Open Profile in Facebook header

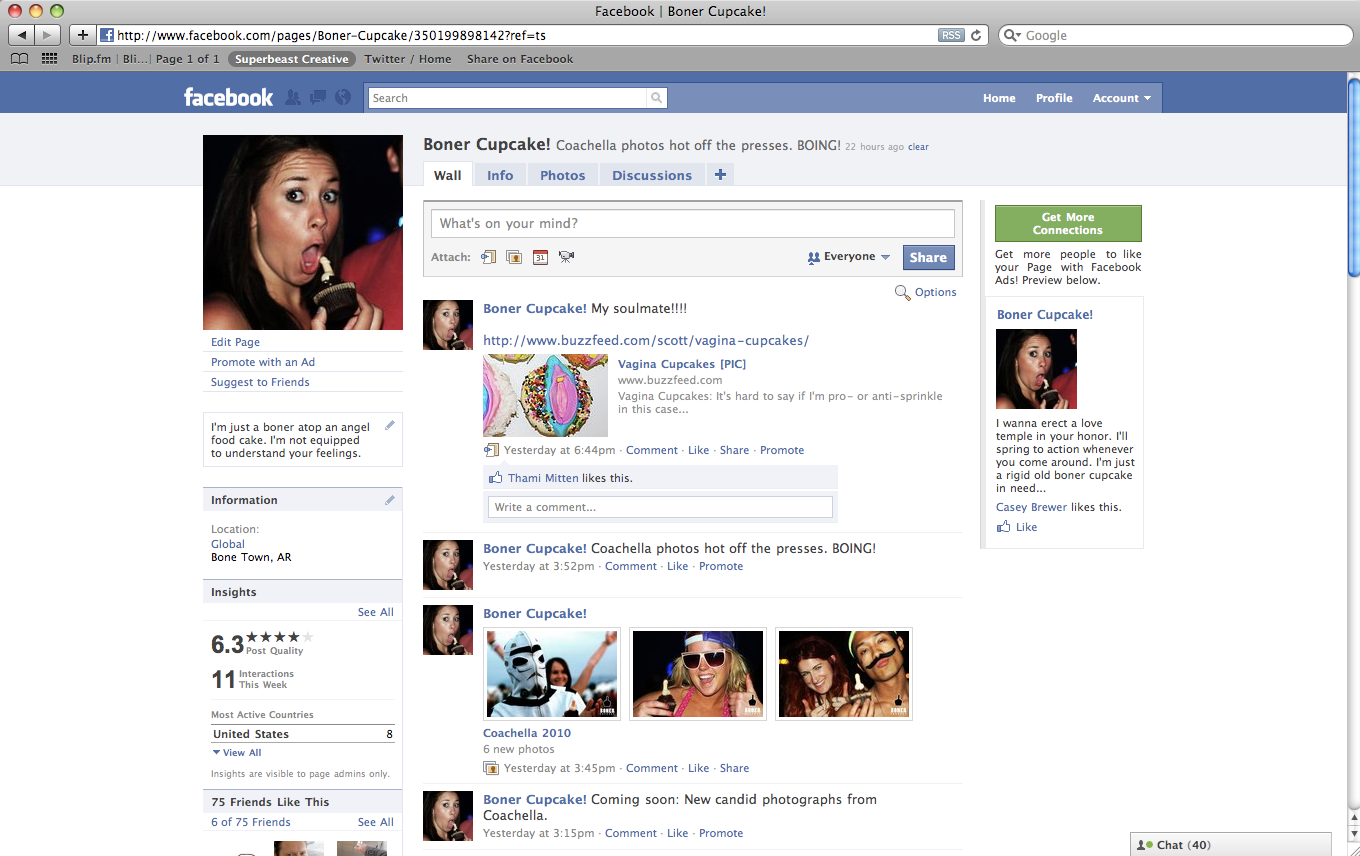tap(1054, 98)
